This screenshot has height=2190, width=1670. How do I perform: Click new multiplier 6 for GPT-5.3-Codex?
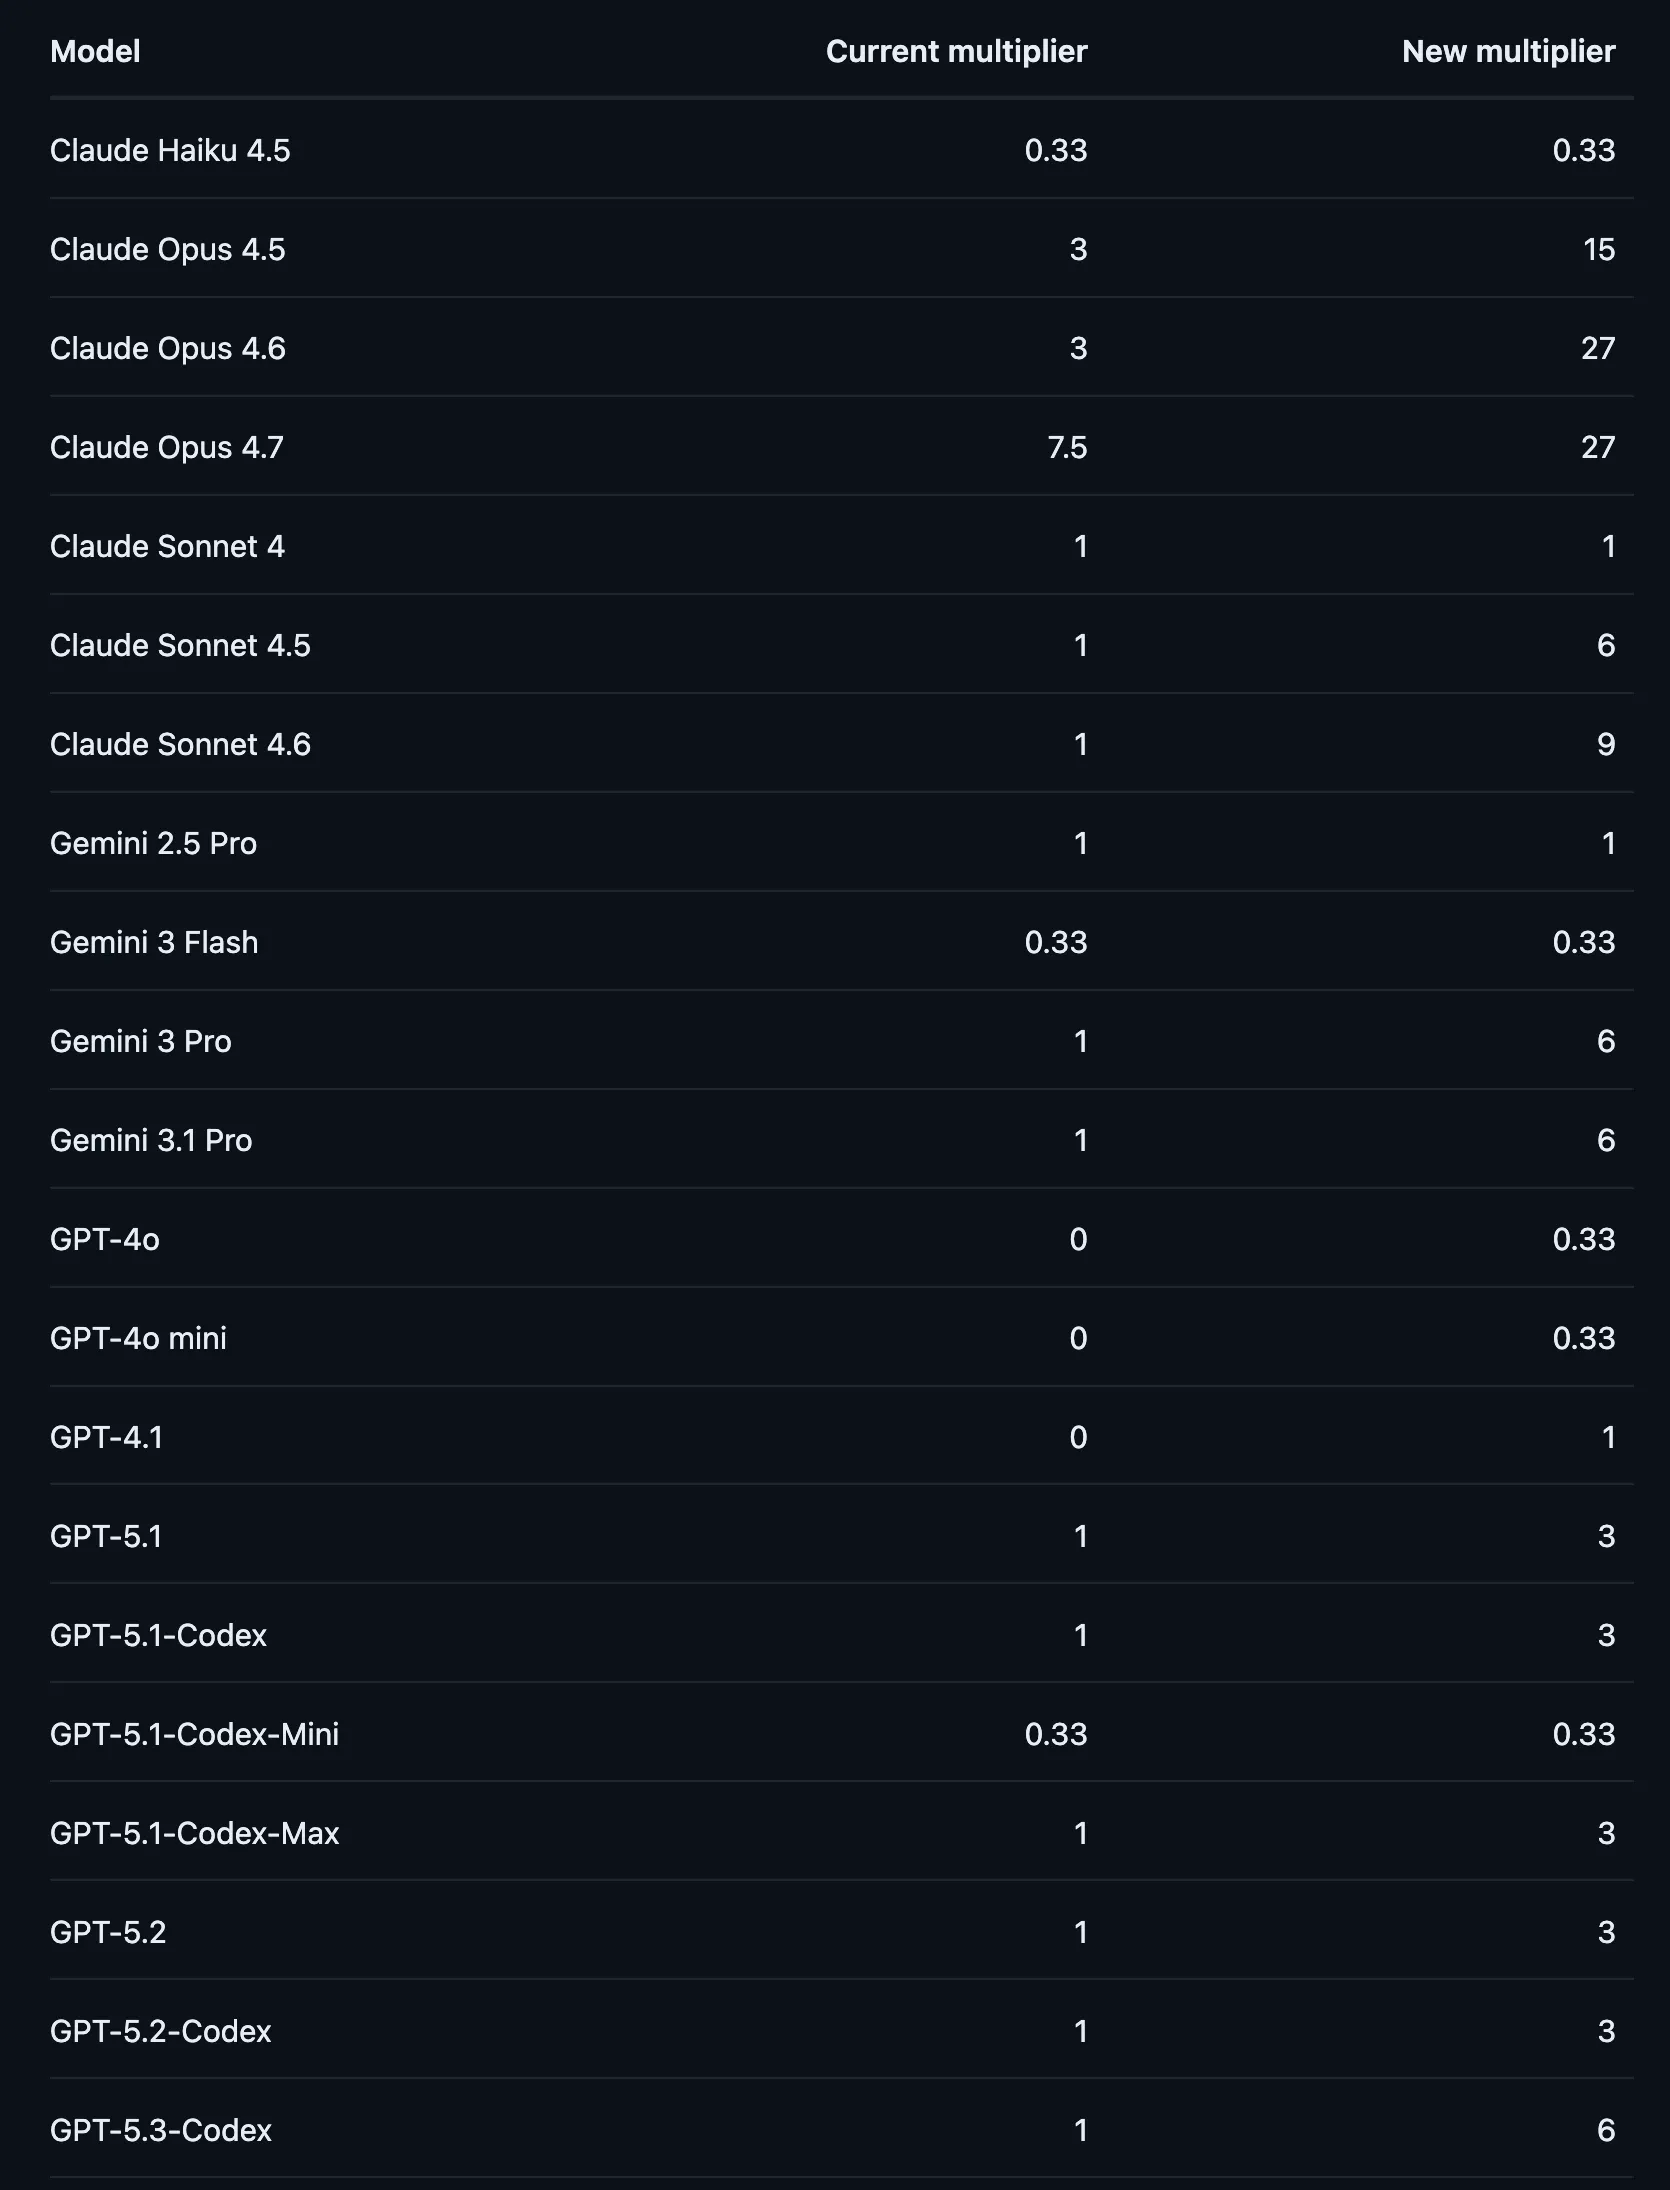(x=1605, y=2130)
